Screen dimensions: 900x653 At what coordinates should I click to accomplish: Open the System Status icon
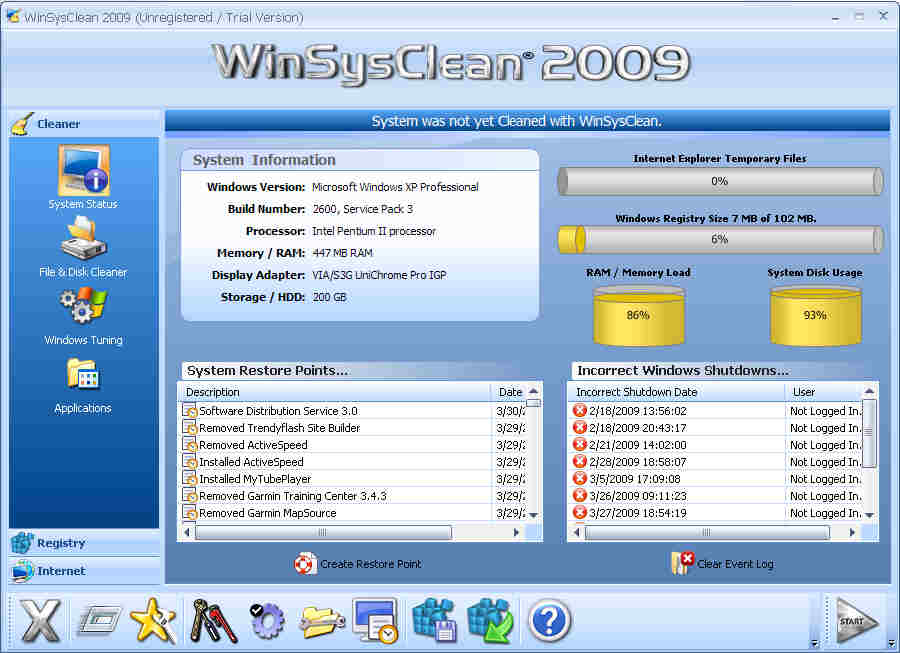click(83, 172)
